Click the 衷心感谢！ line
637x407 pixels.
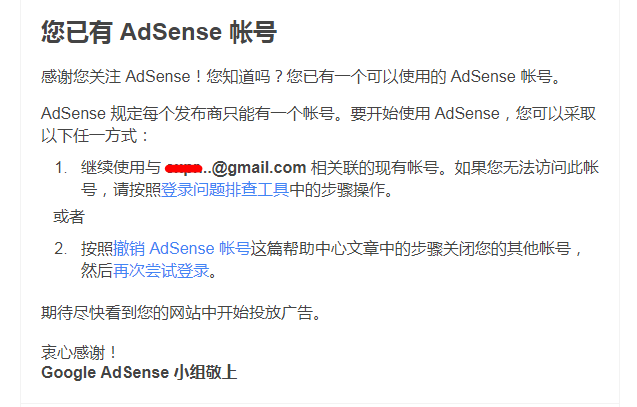pos(80,352)
